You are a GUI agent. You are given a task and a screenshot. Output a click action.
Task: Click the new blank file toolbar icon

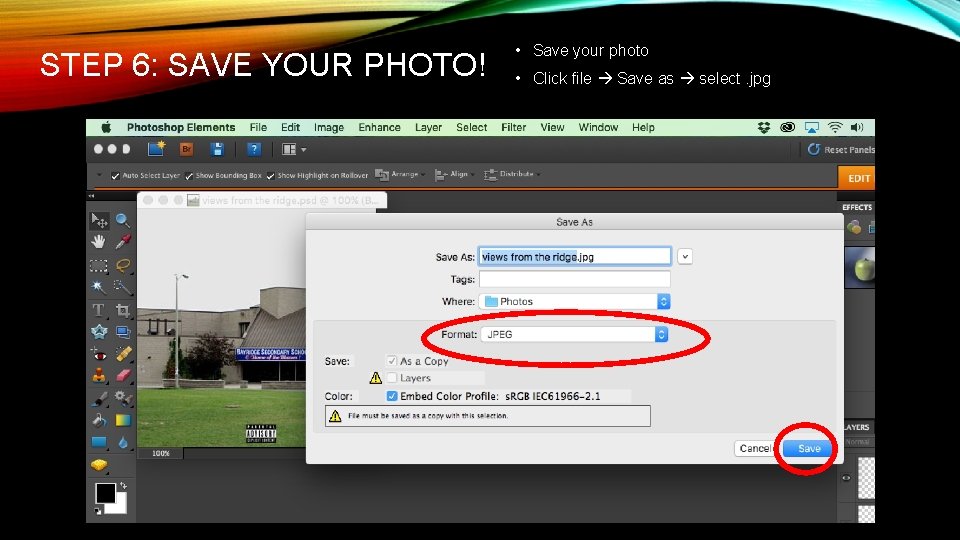point(156,149)
